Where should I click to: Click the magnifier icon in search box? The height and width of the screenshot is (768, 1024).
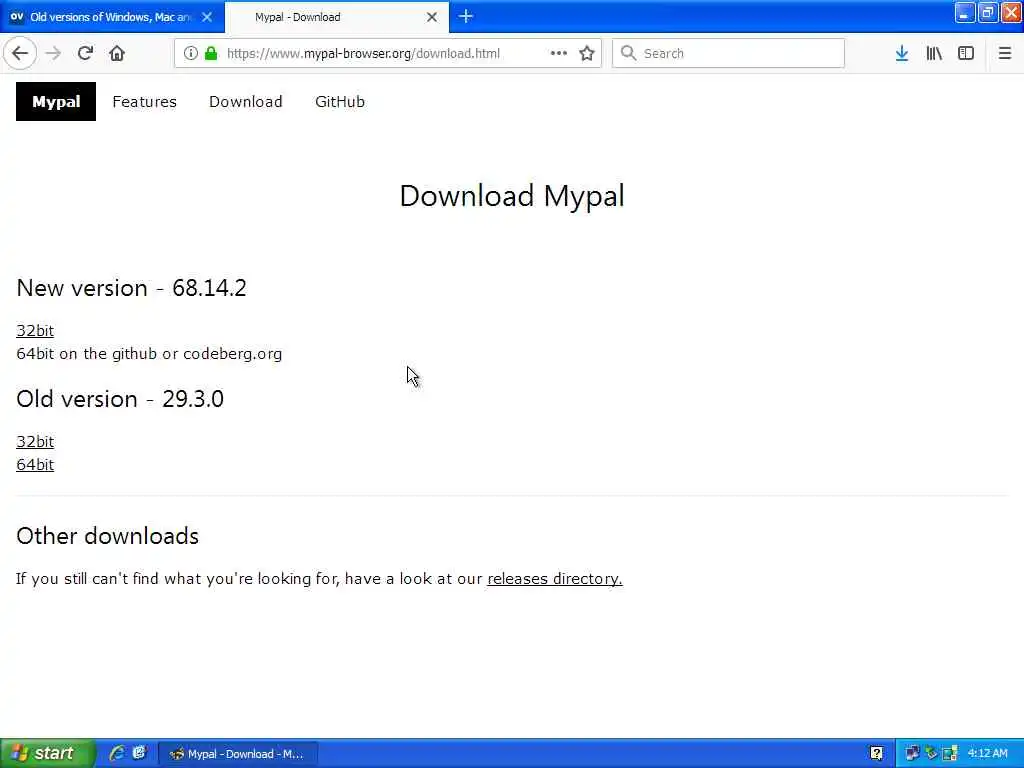click(628, 53)
